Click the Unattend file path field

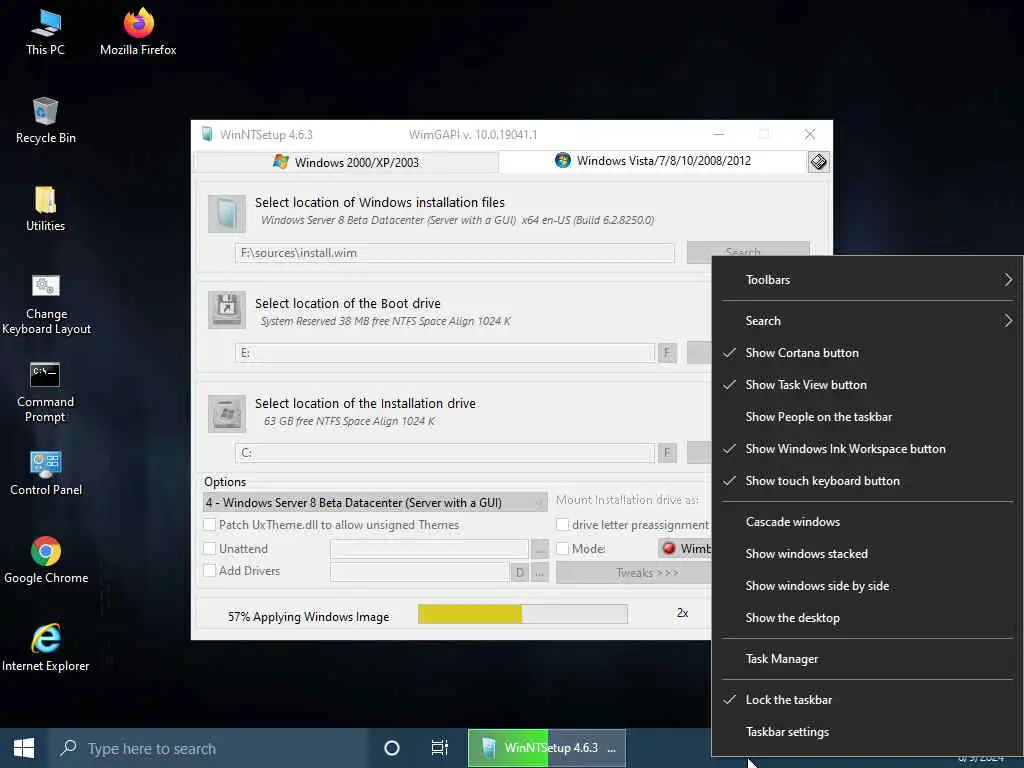click(x=429, y=549)
